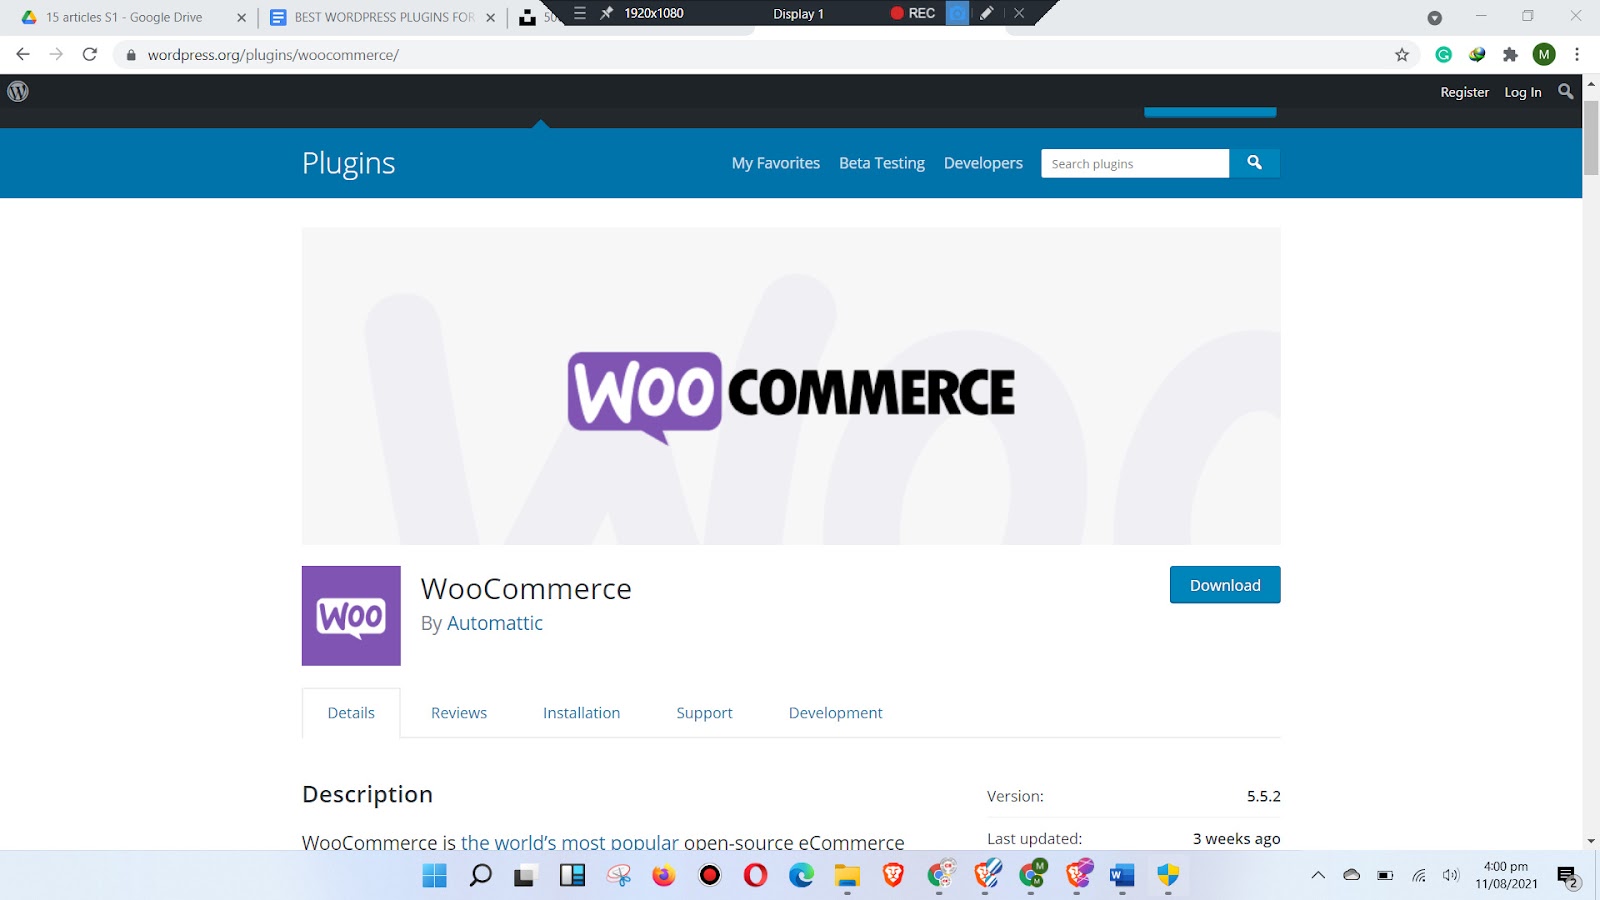1600x900 pixels.
Task: Open the Development tab
Action: coord(835,713)
